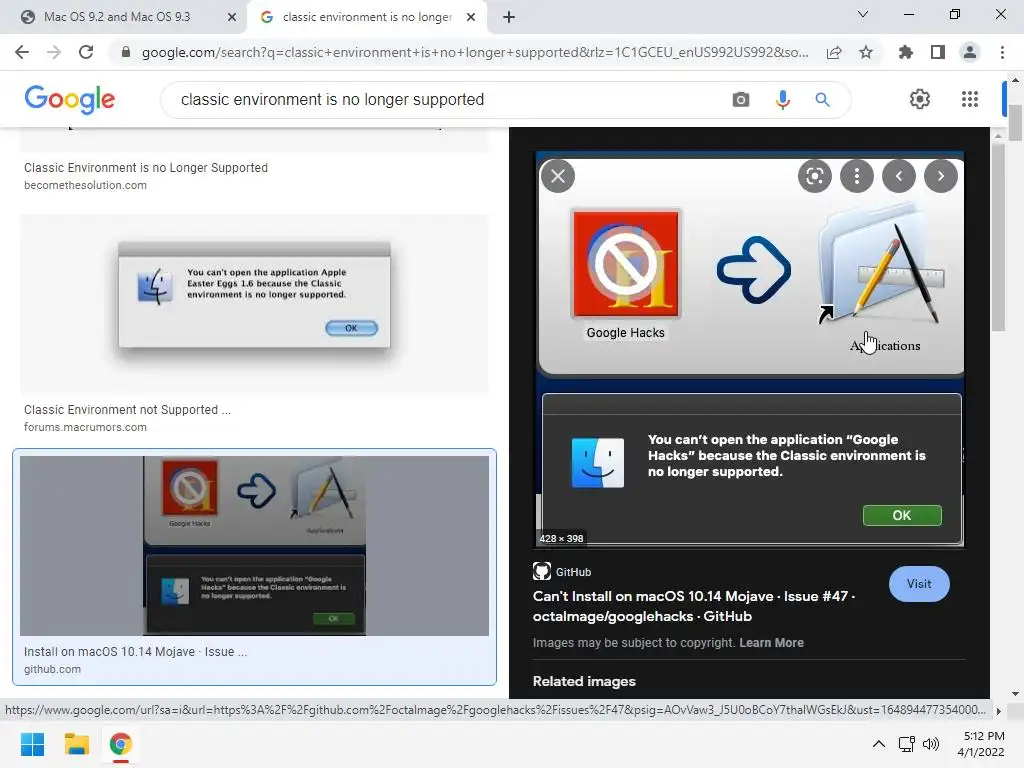Click the becomethesolution.com source text

point(86,185)
